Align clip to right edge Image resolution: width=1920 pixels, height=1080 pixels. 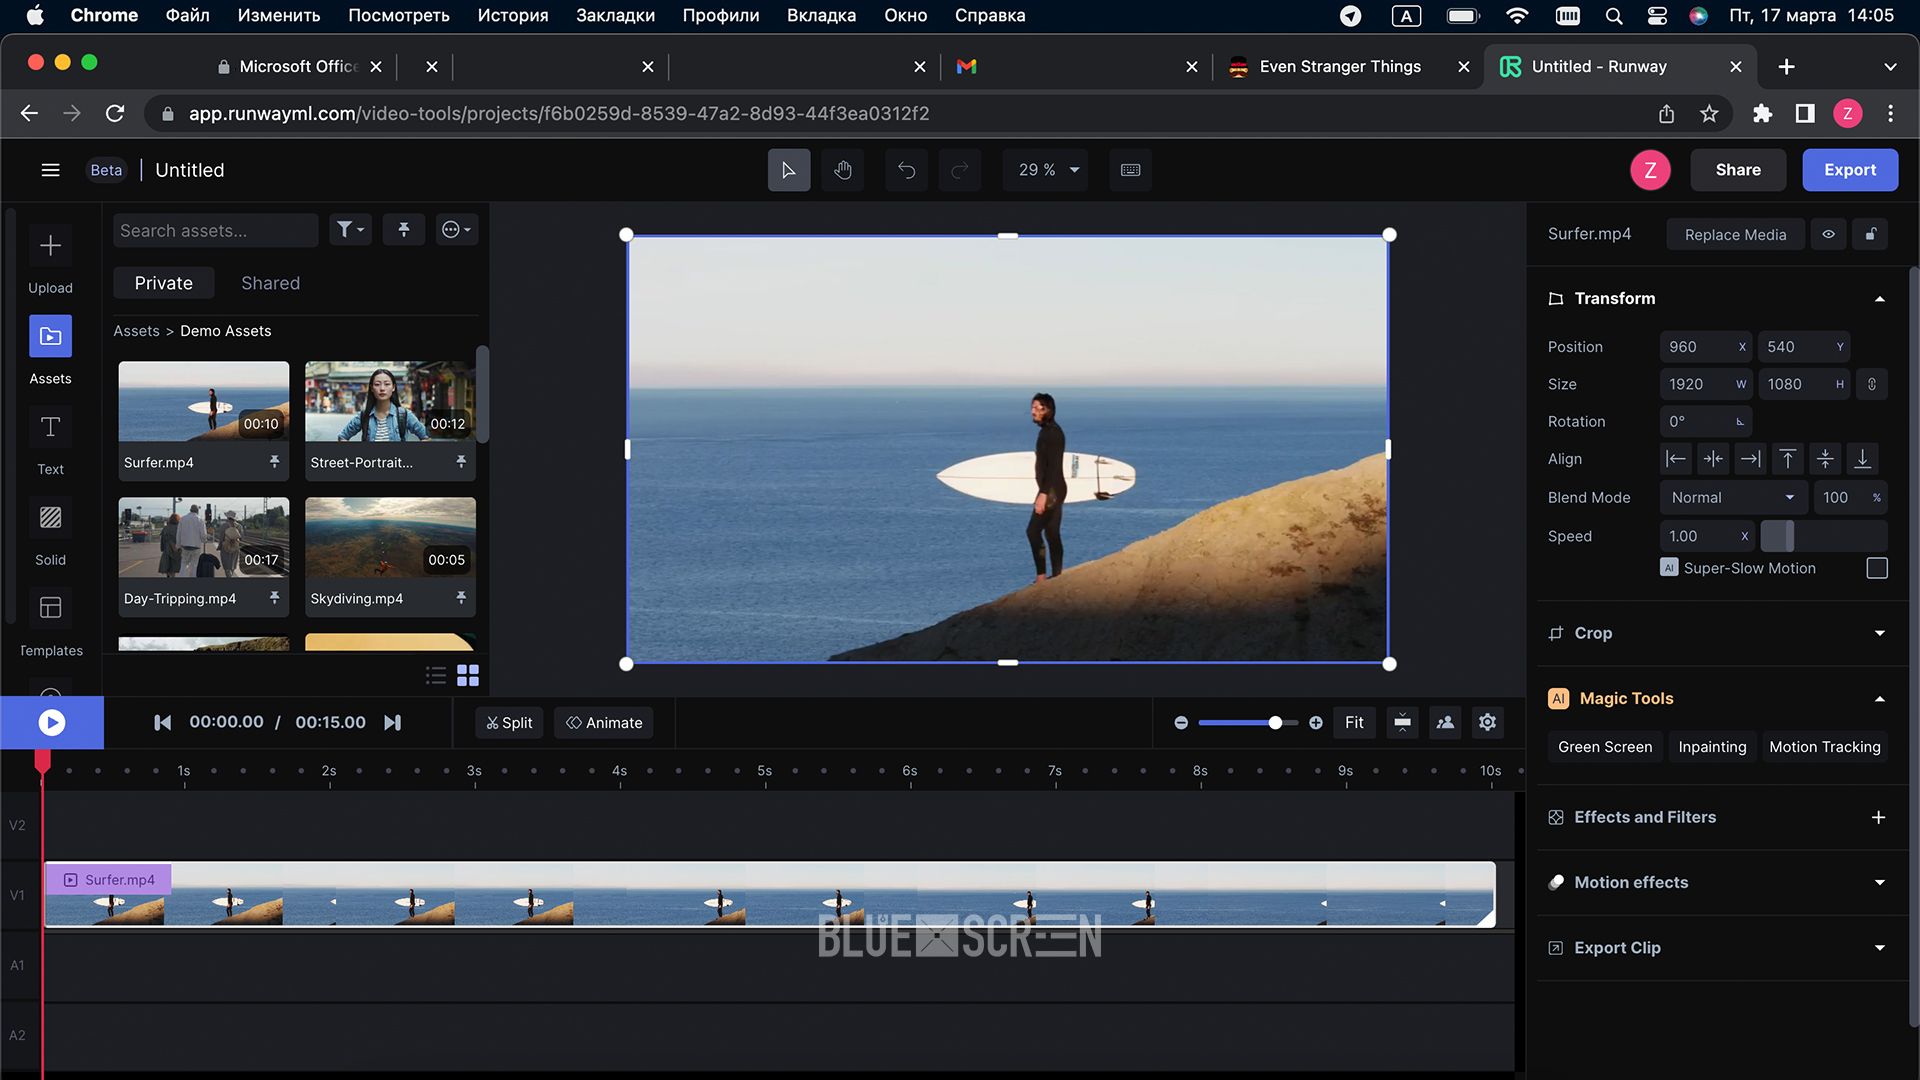[1750, 459]
